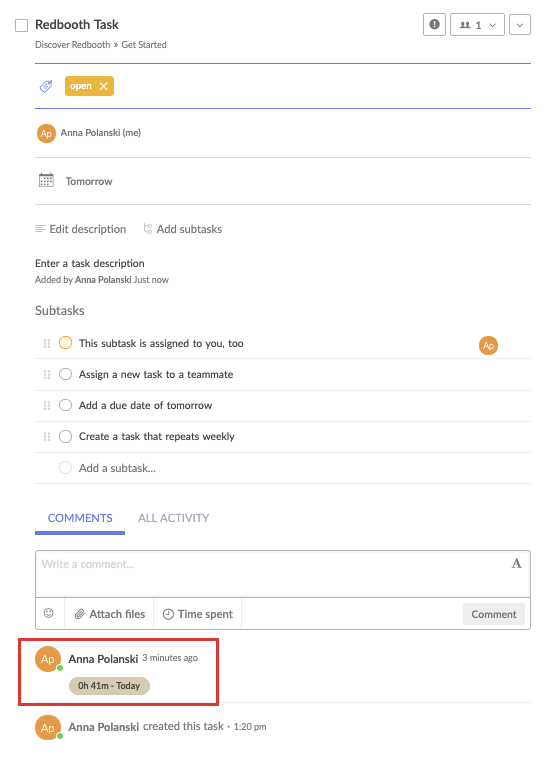Open the due date calendar icon
Viewport: 548px width, 758px height.
pyautogui.click(x=46, y=181)
